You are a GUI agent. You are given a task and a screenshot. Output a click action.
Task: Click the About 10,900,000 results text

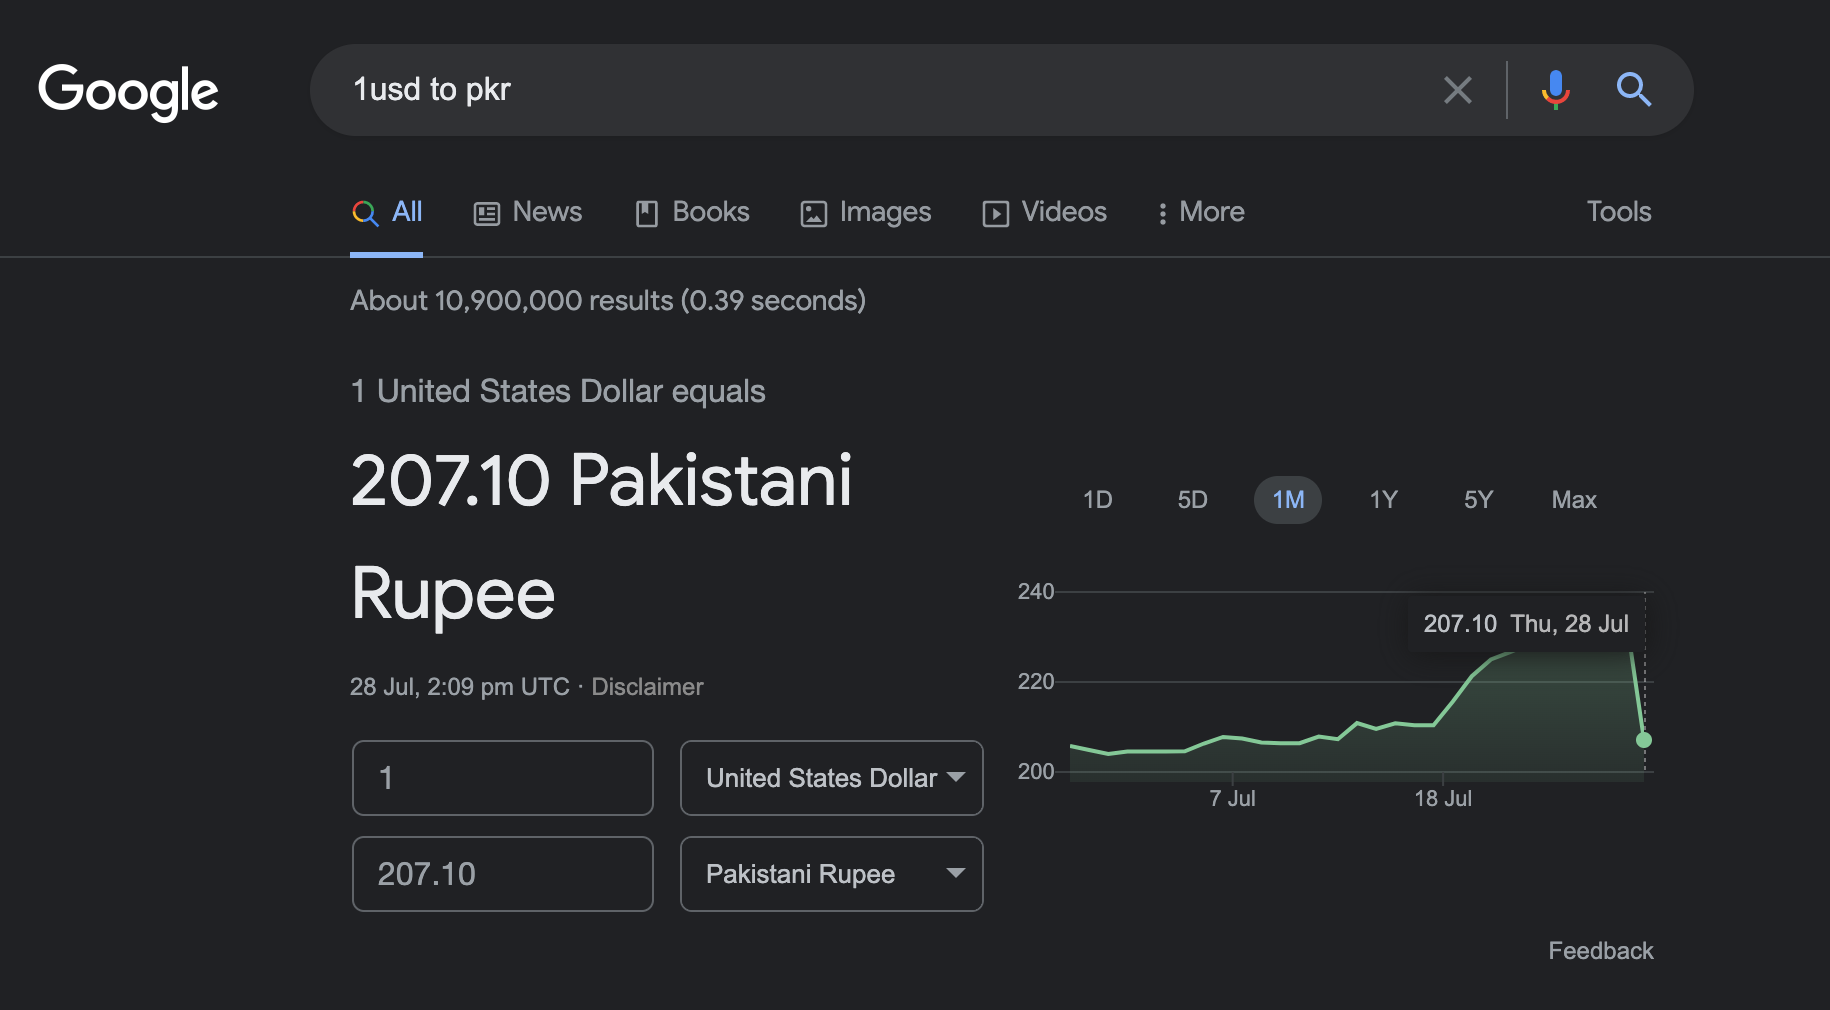(608, 301)
